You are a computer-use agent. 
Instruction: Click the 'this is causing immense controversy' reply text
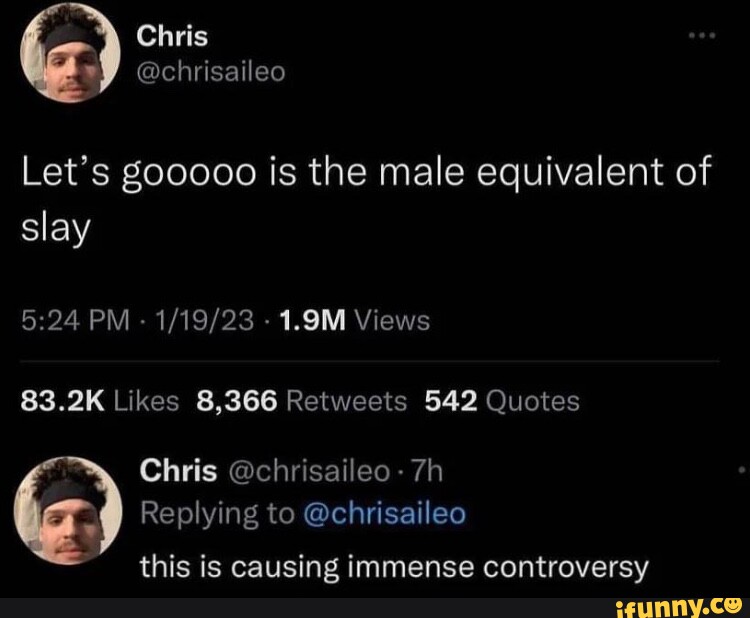pos(394,568)
